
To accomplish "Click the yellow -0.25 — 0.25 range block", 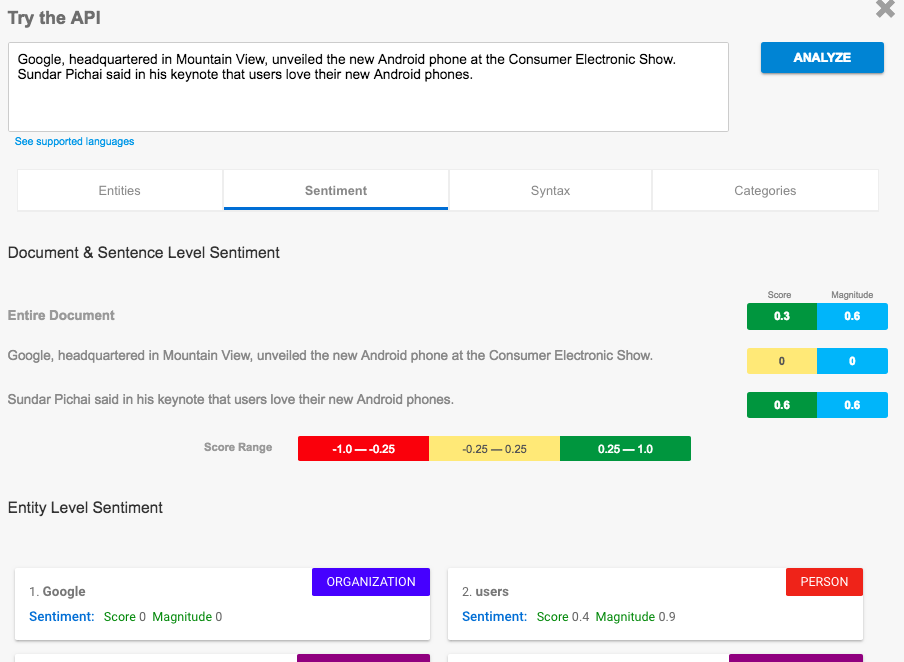I will click(x=494, y=449).
